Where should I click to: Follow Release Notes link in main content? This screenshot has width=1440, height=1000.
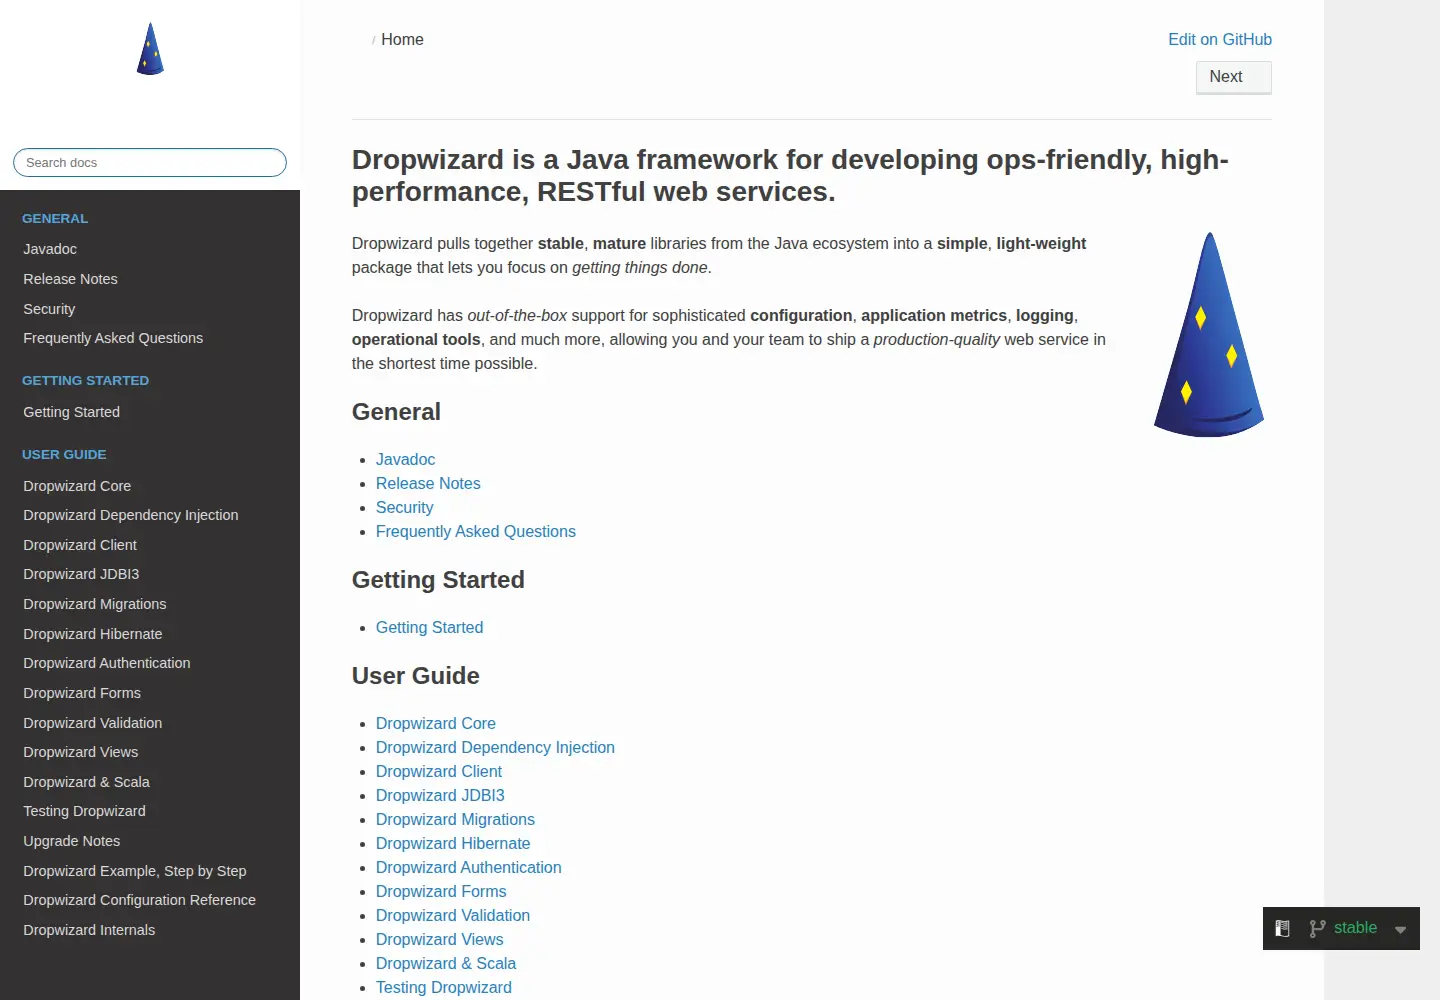(428, 483)
